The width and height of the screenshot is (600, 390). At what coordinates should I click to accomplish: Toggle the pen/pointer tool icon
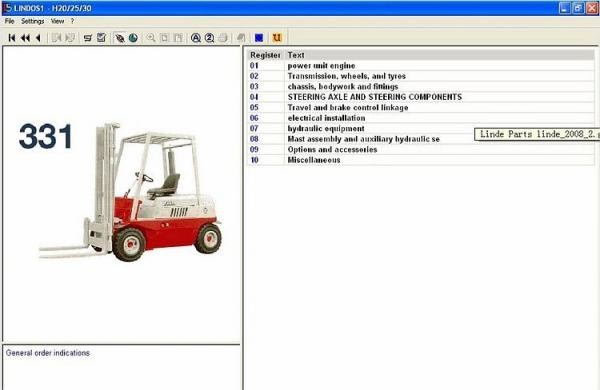click(120, 38)
